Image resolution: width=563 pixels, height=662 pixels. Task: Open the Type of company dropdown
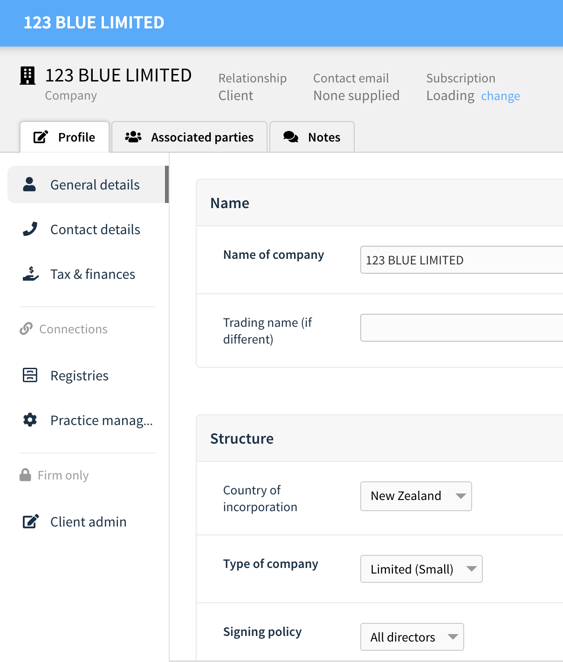click(421, 569)
